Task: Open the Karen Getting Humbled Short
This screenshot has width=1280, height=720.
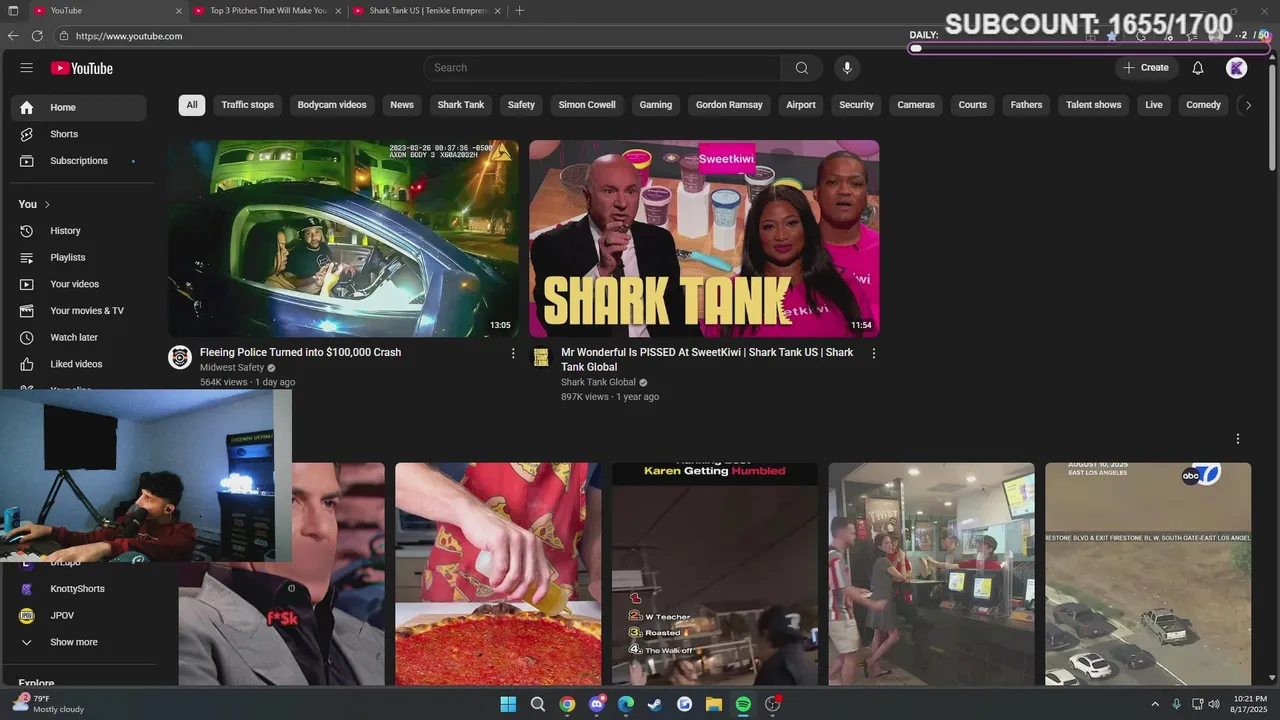Action: [715, 574]
